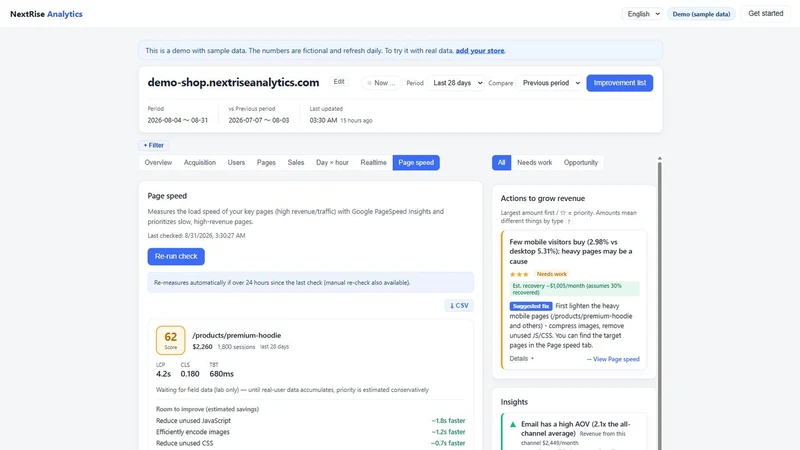Click the green up-triangle icon in Insights

coord(513,424)
